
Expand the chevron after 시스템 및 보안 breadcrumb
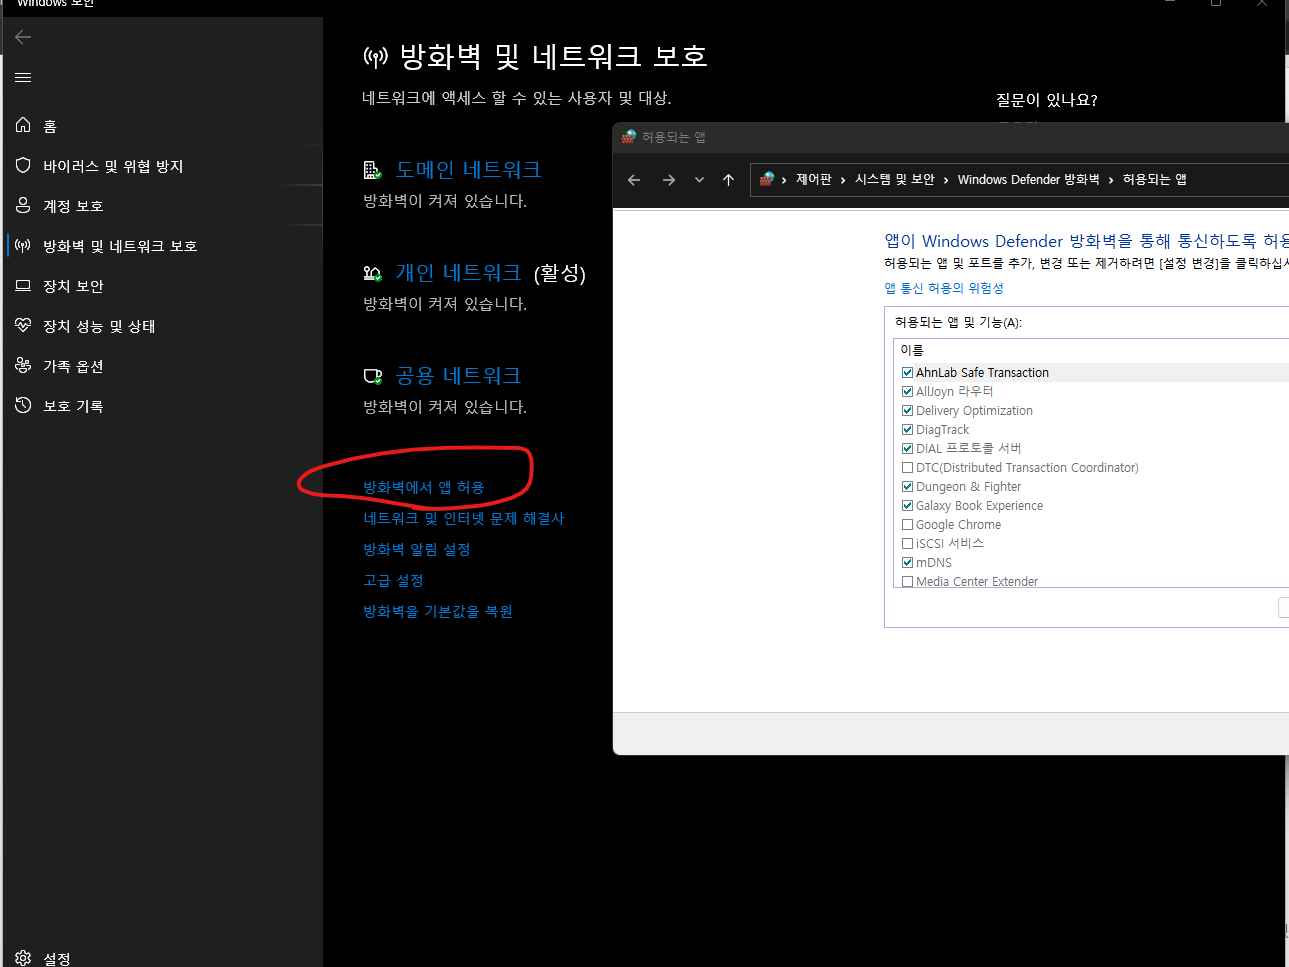coord(946,180)
